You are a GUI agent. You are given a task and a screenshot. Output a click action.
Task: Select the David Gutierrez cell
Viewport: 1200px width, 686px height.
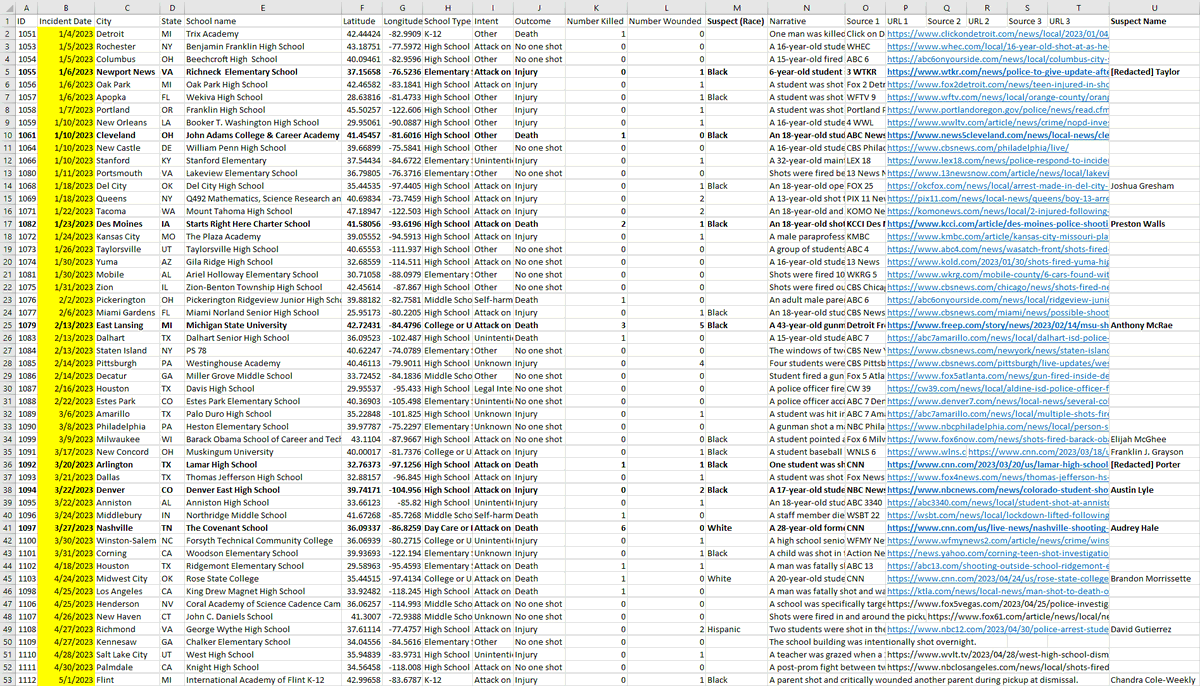point(1154,630)
